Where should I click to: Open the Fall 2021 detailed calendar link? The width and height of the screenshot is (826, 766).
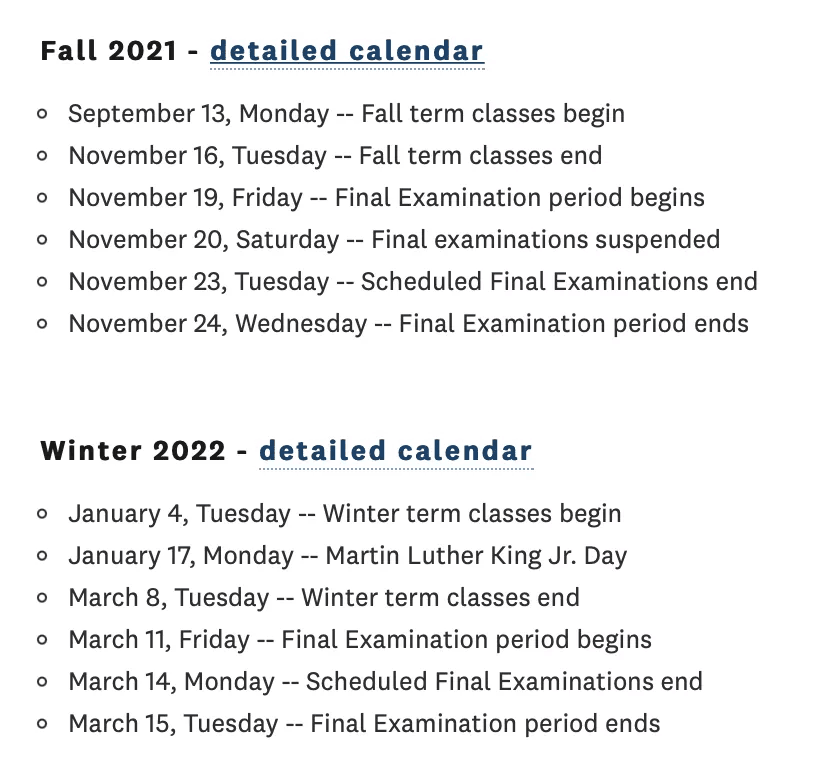[x=346, y=51]
